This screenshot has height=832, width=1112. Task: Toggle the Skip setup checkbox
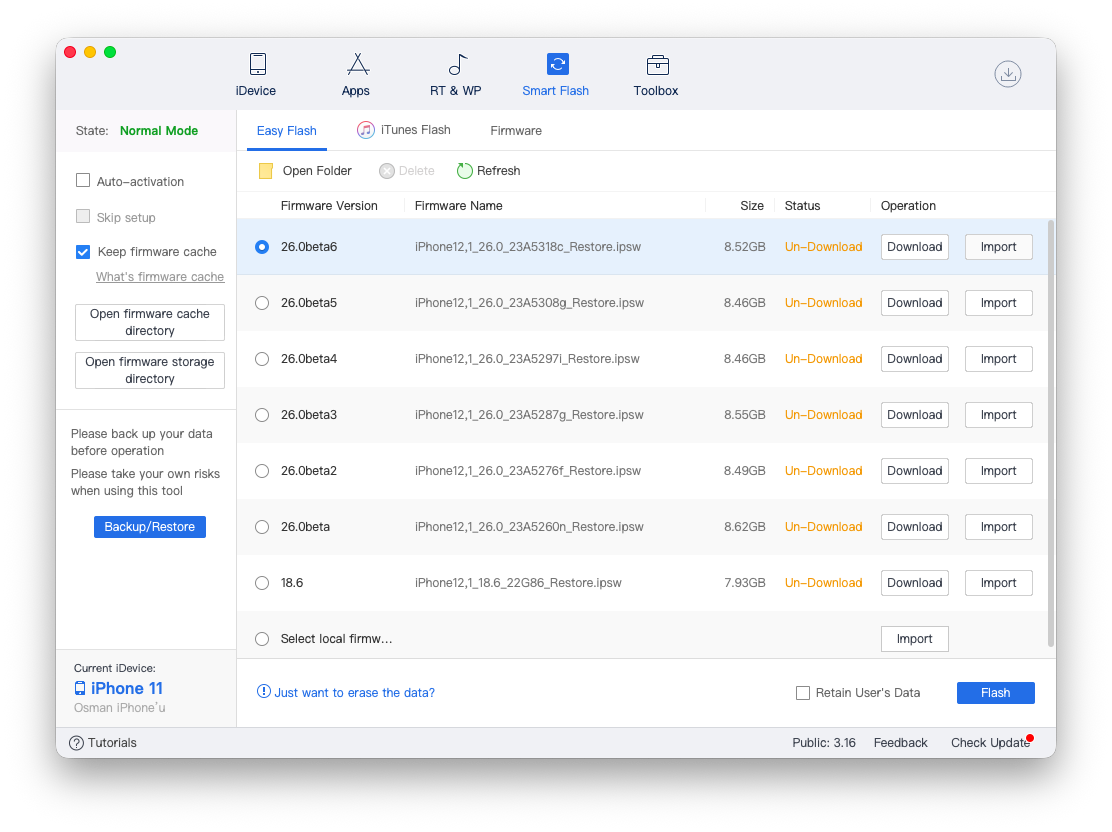pyautogui.click(x=83, y=216)
